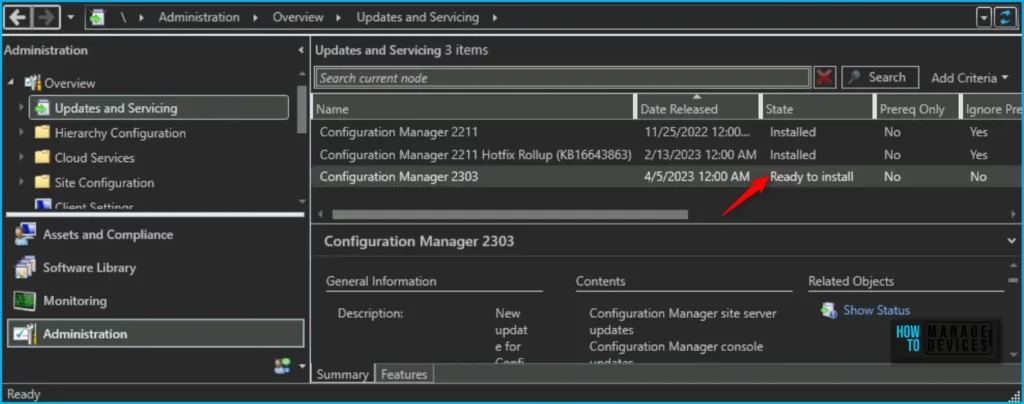Click the Site Configuration folder icon
The height and width of the screenshot is (404, 1024).
tap(42, 182)
